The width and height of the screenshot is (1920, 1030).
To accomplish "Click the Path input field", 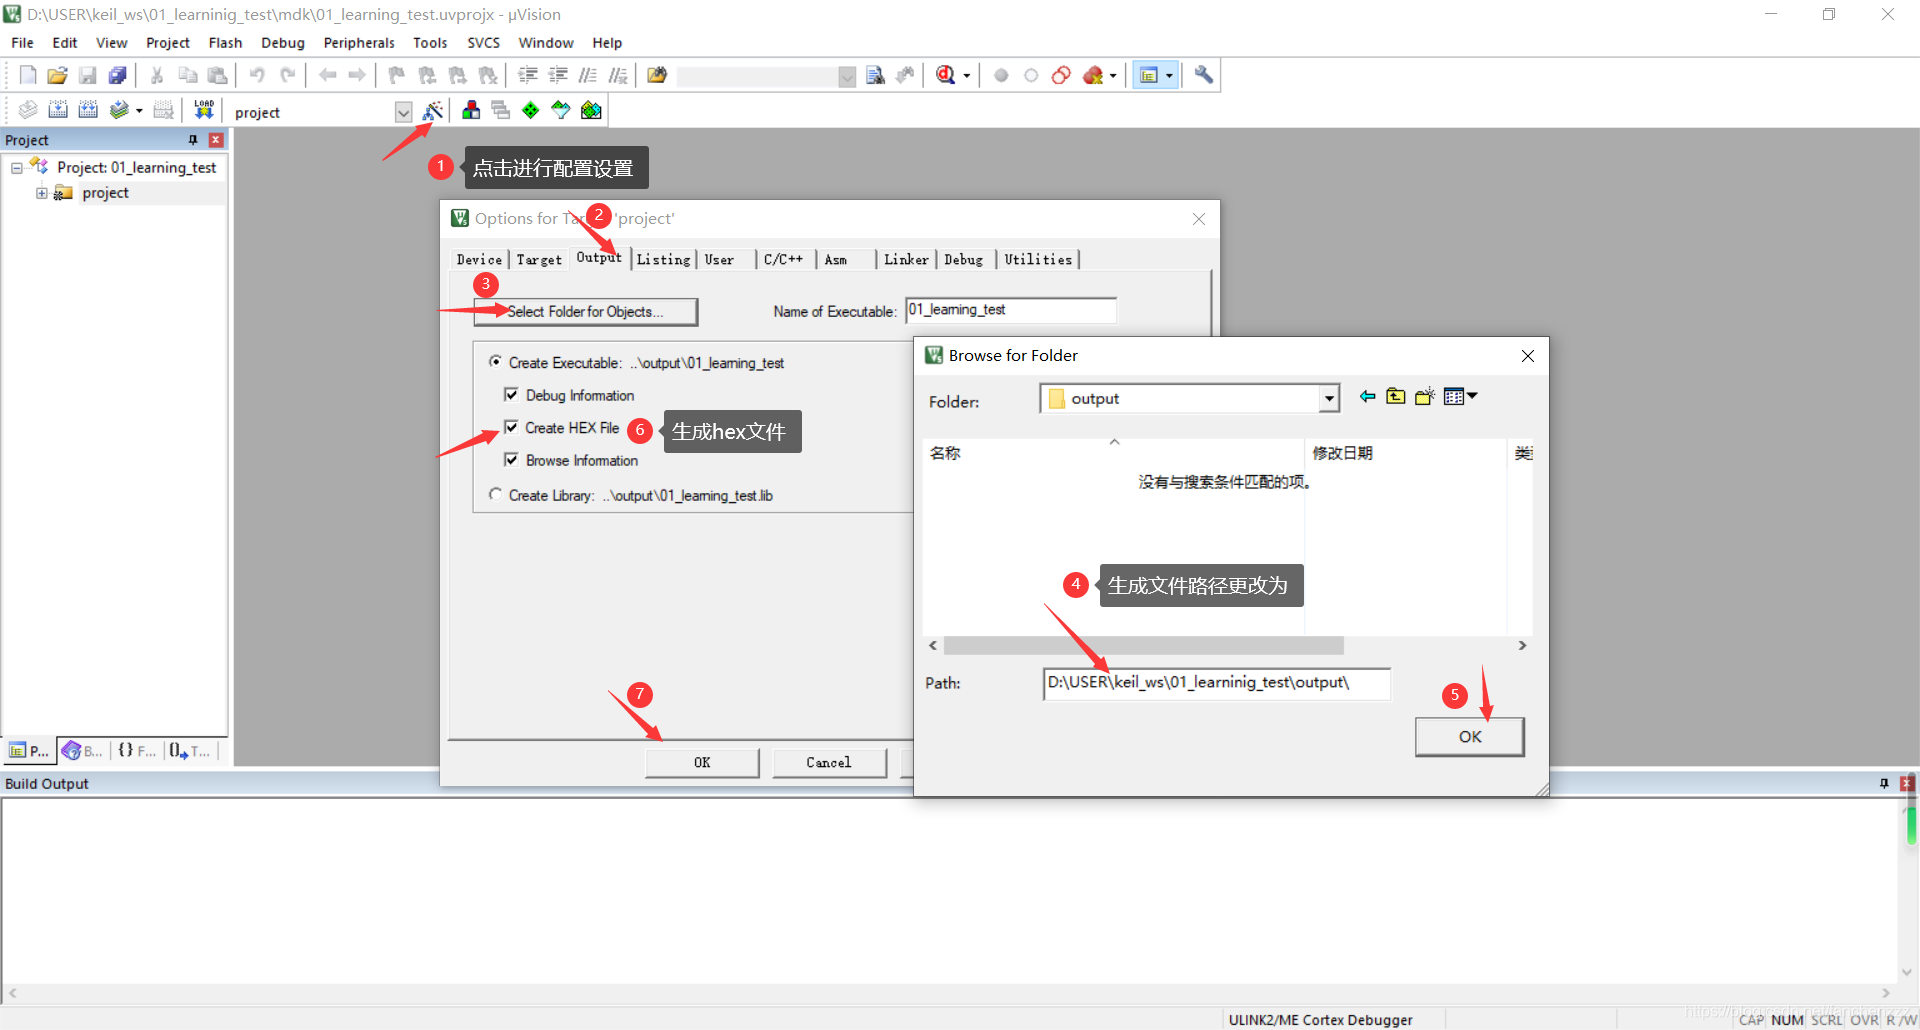I will (x=1217, y=684).
